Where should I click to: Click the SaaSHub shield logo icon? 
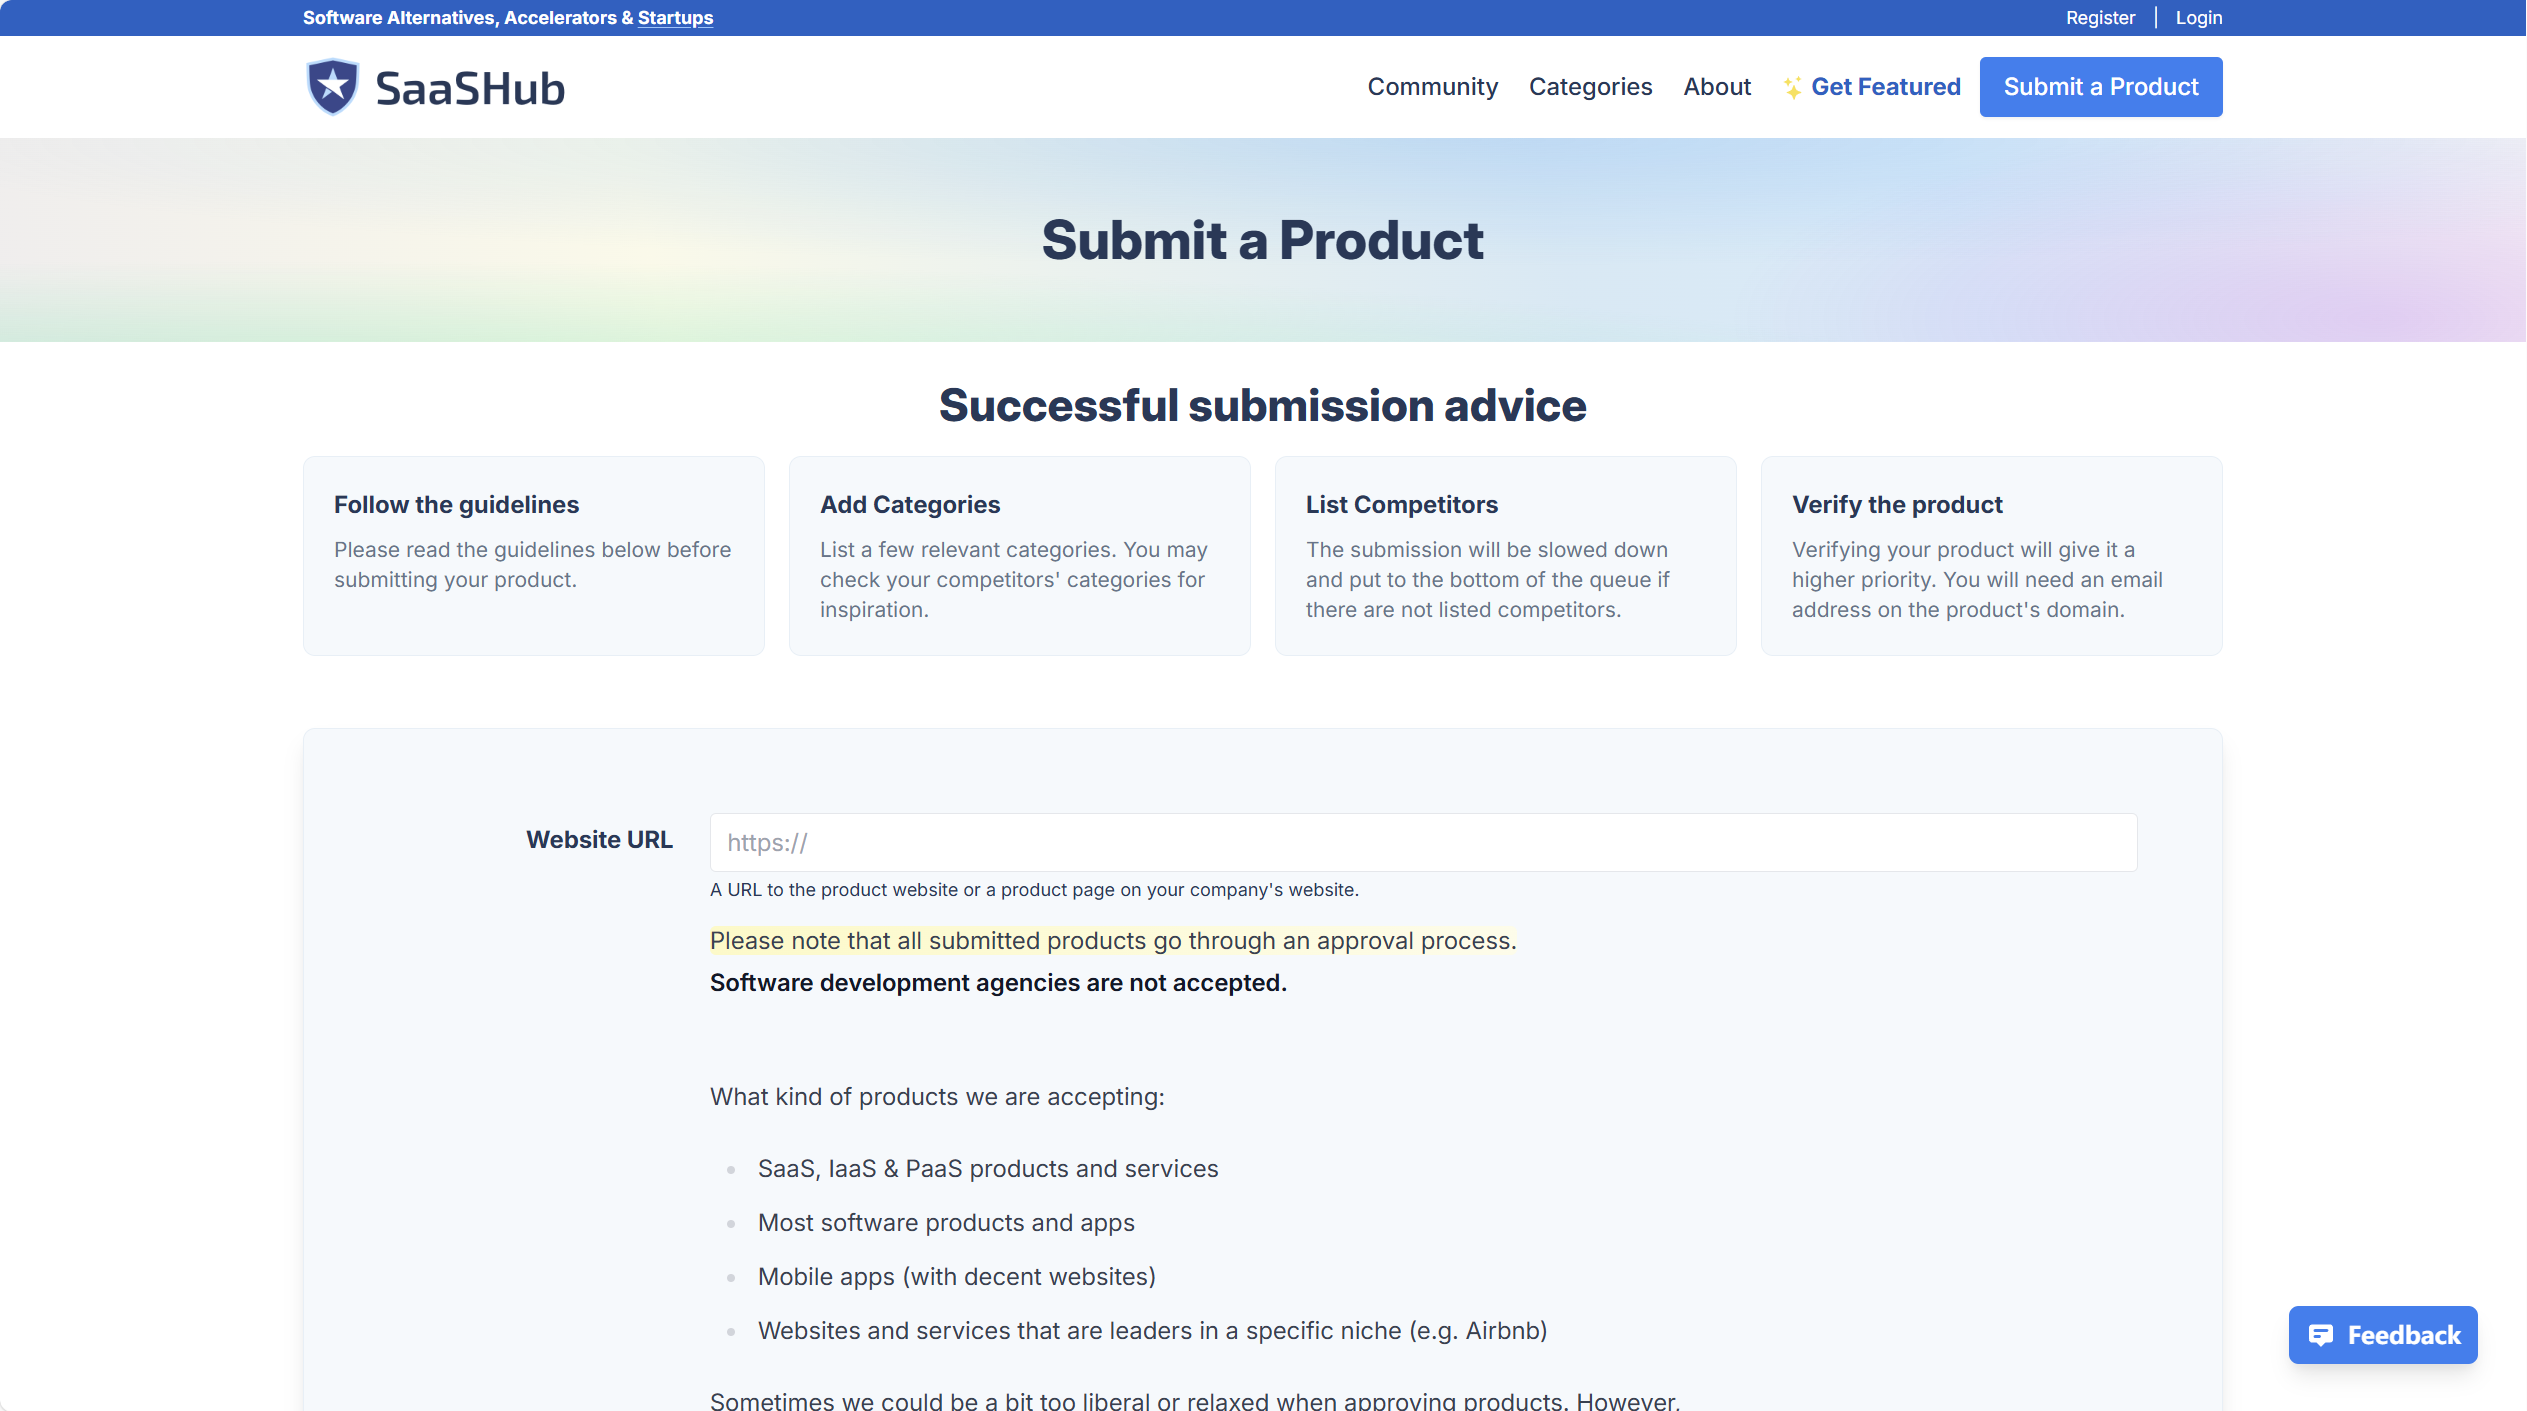(332, 87)
